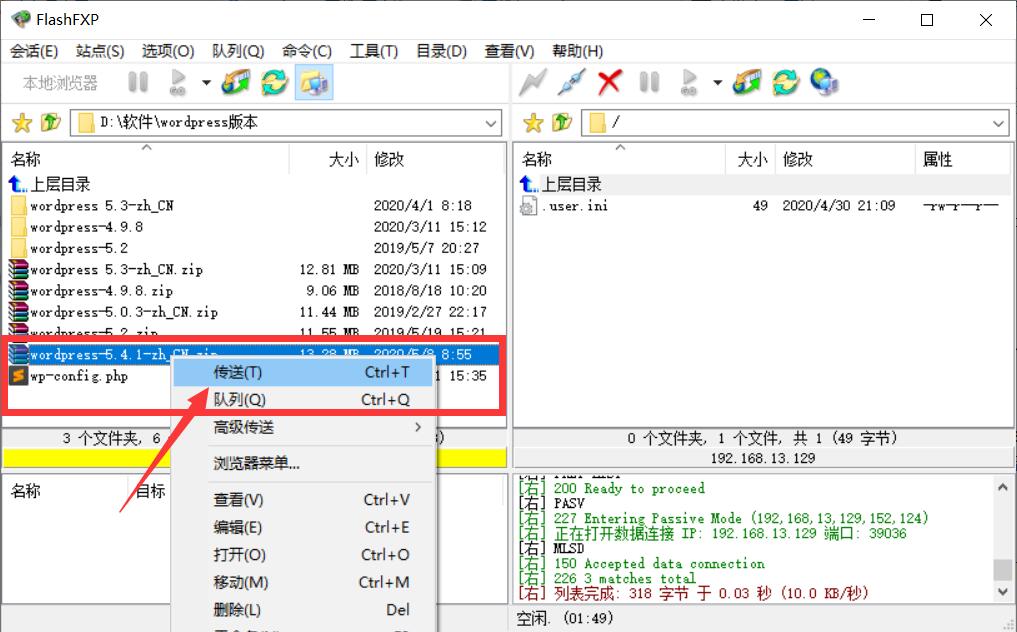Select file wp-config.php

[69, 376]
